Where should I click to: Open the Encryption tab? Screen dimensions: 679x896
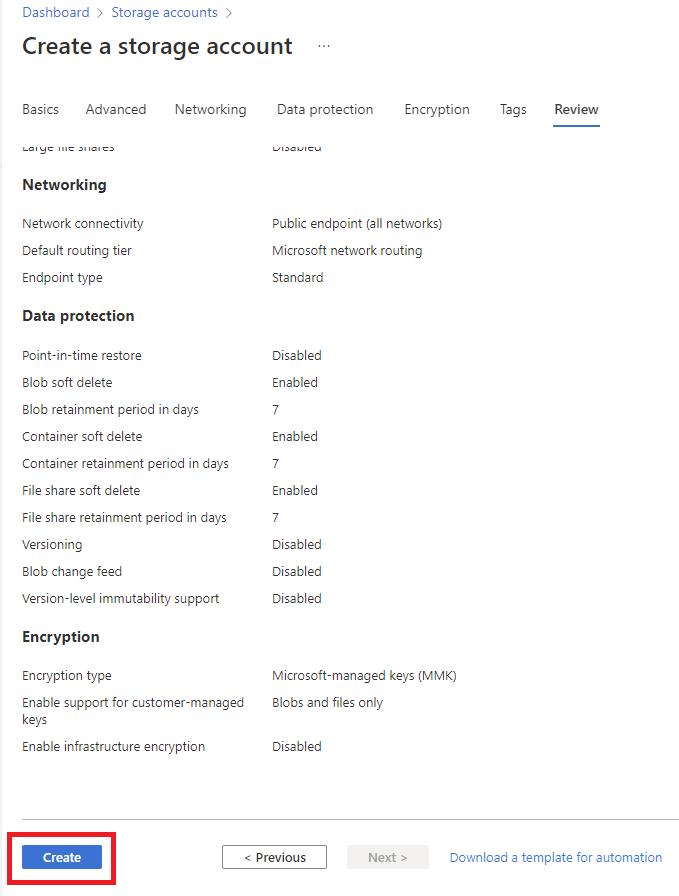pyautogui.click(x=437, y=110)
